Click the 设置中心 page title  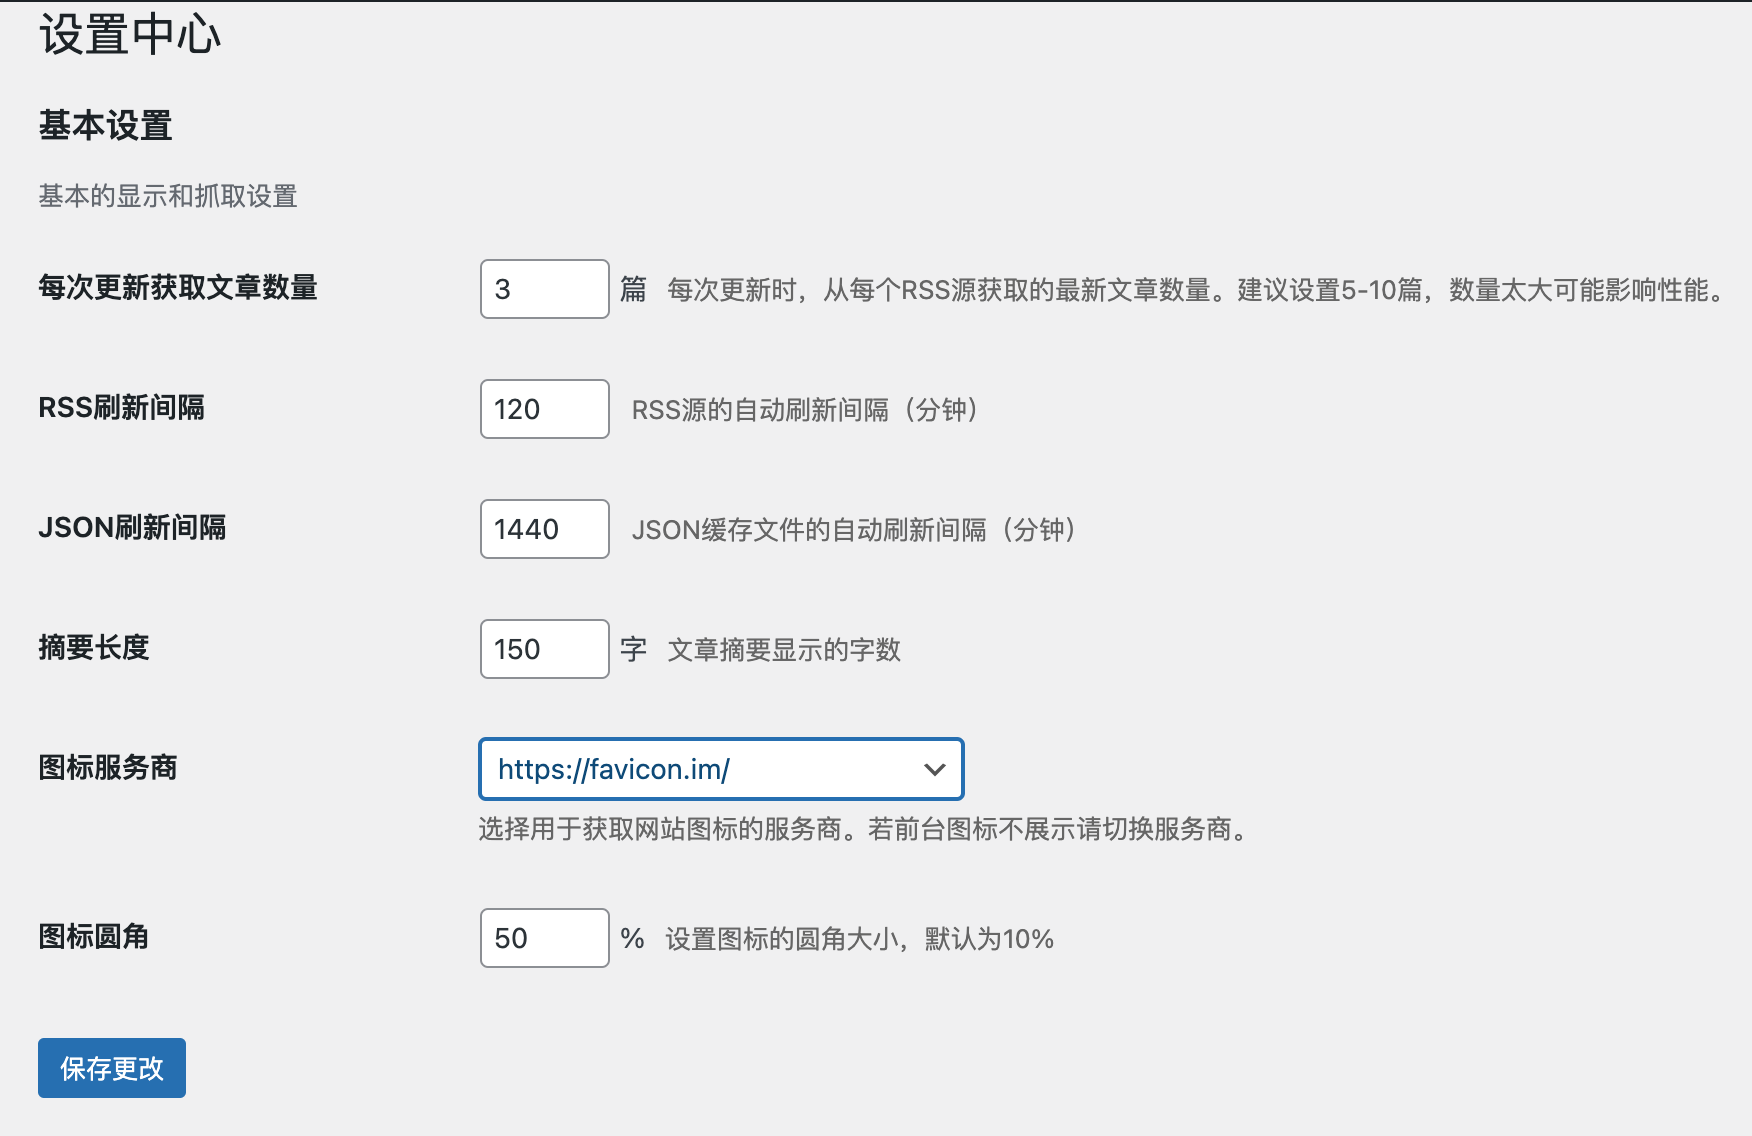(130, 35)
